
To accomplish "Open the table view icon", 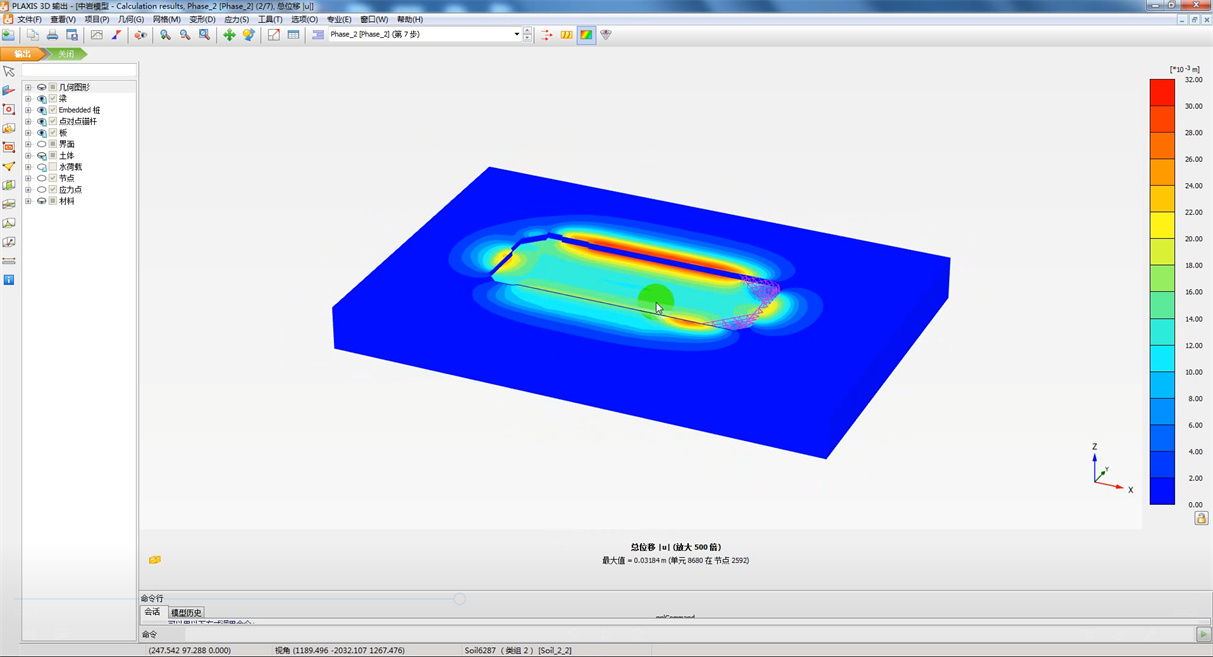I will 293,35.
